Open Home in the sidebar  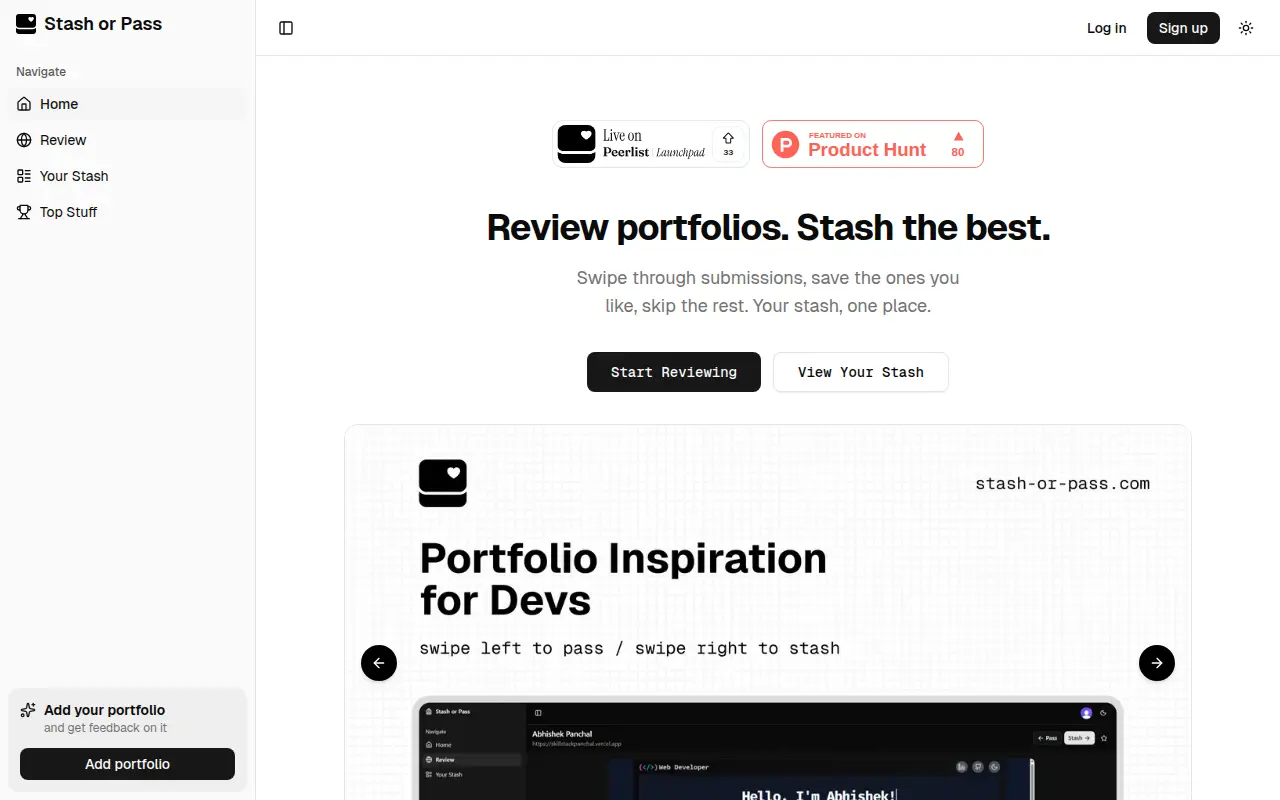(128, 104)
